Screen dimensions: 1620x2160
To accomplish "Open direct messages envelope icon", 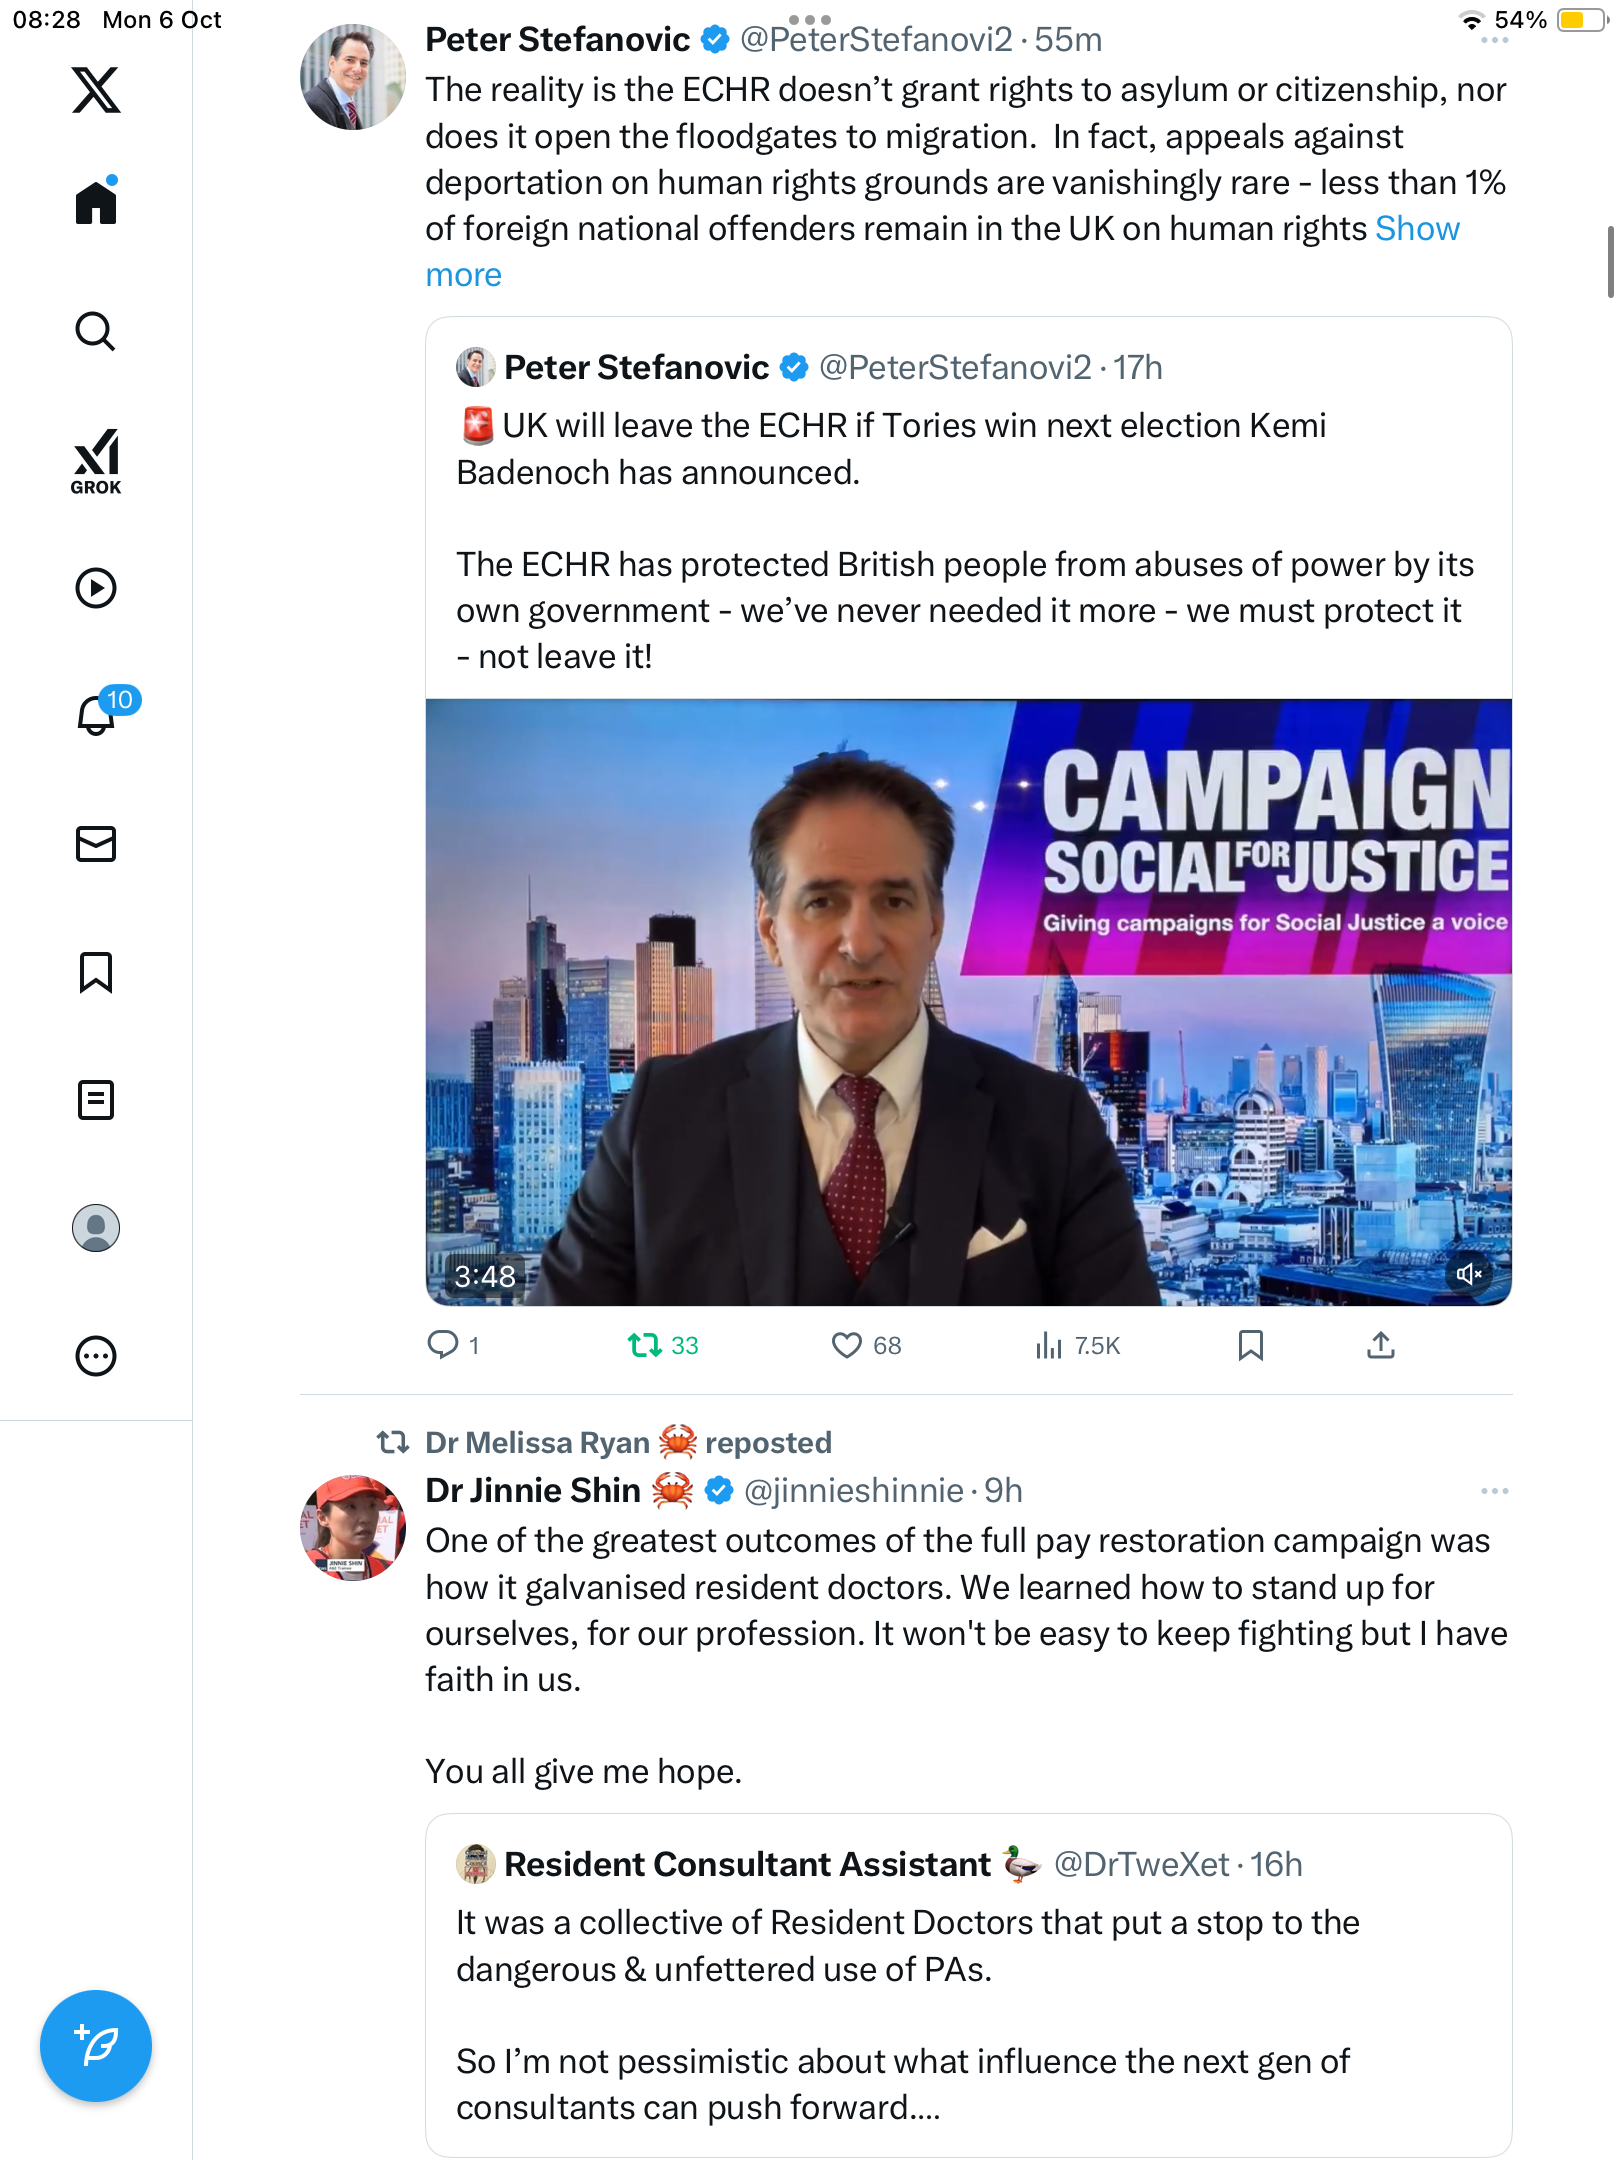I will click(x=96, y=844).
